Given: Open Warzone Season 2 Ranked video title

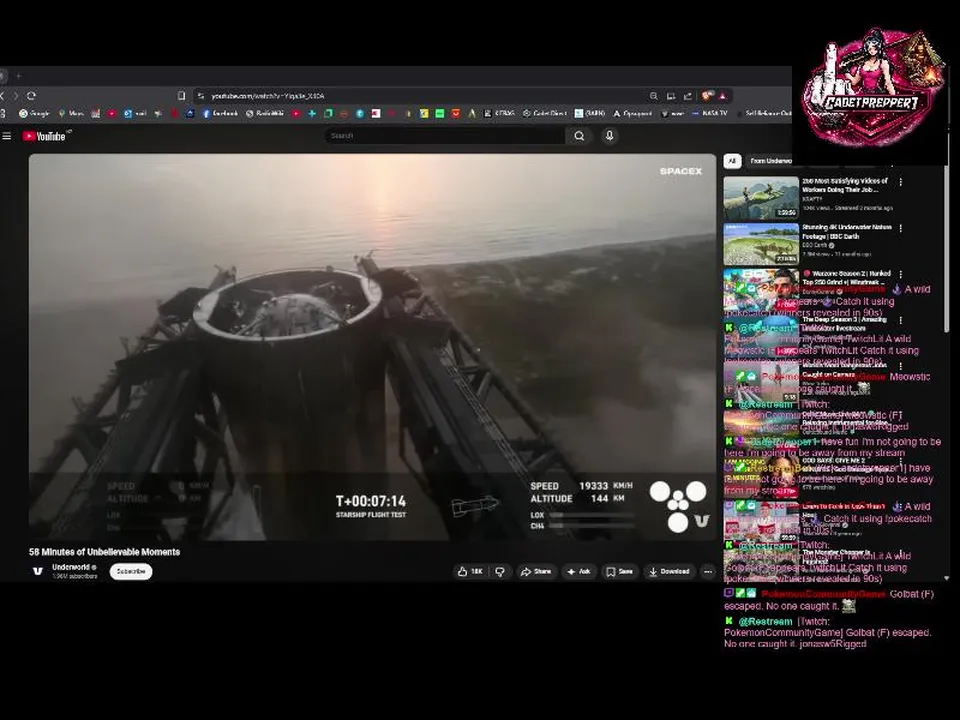Looking at the screenshot, I should 847,277.
